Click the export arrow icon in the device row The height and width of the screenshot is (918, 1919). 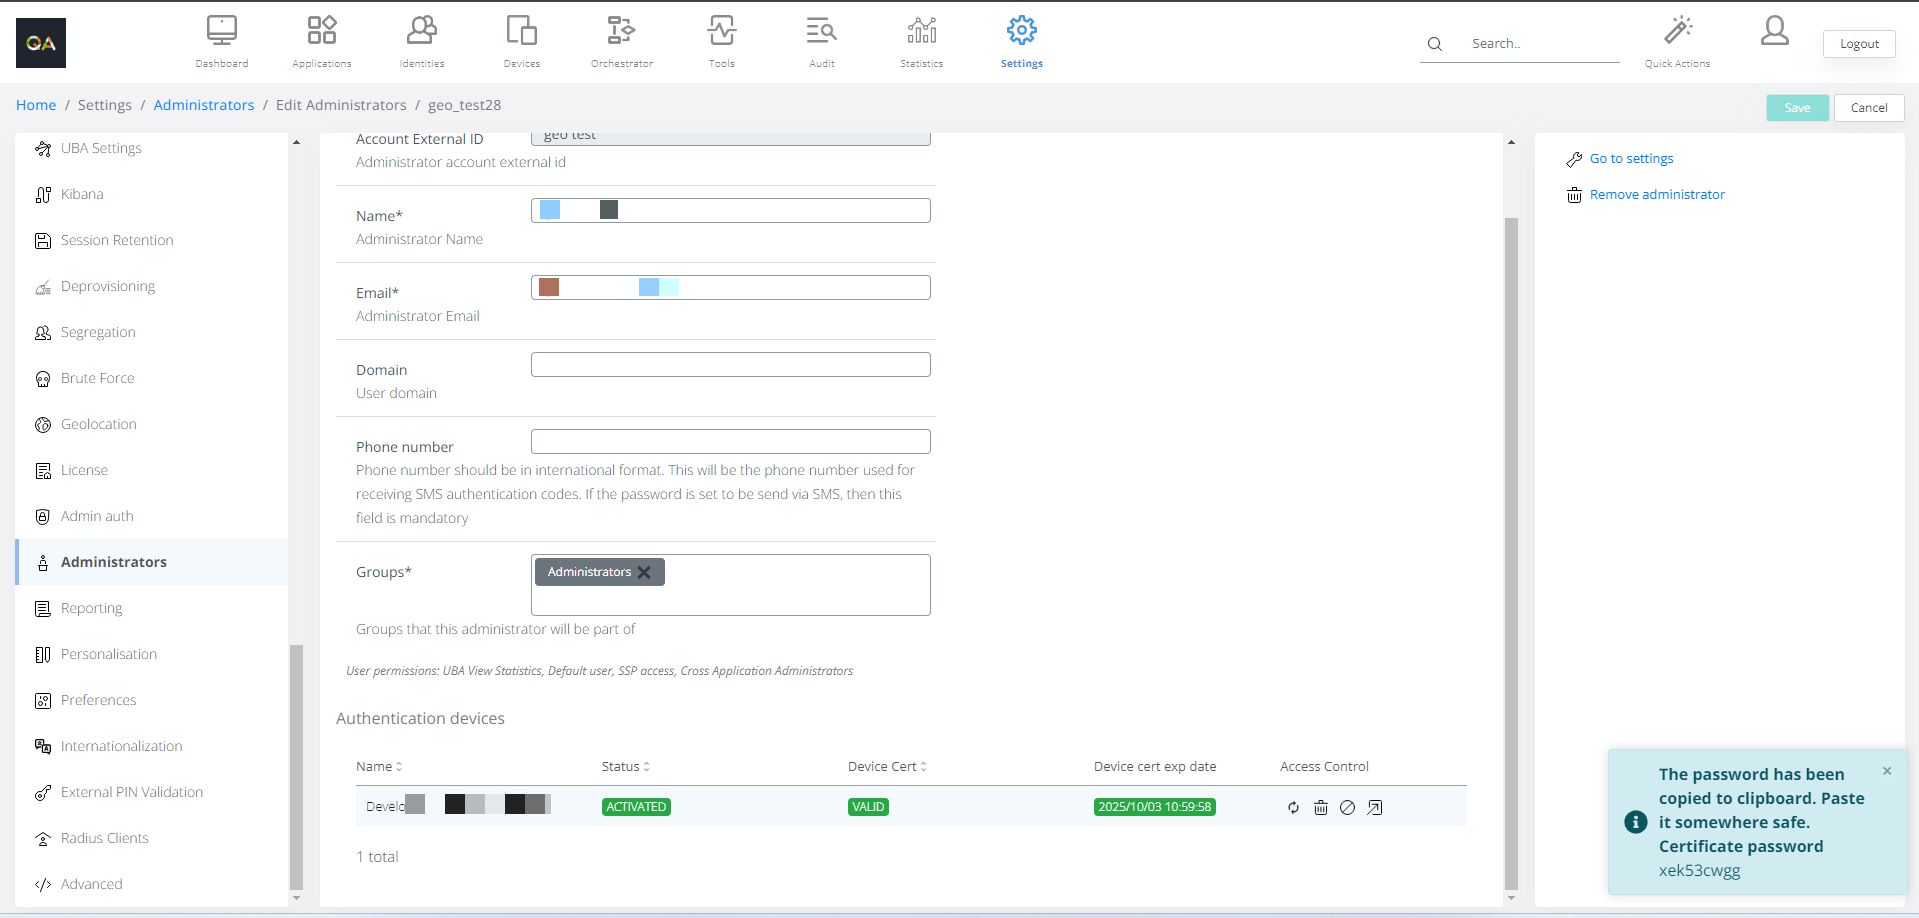(1375, 808)
